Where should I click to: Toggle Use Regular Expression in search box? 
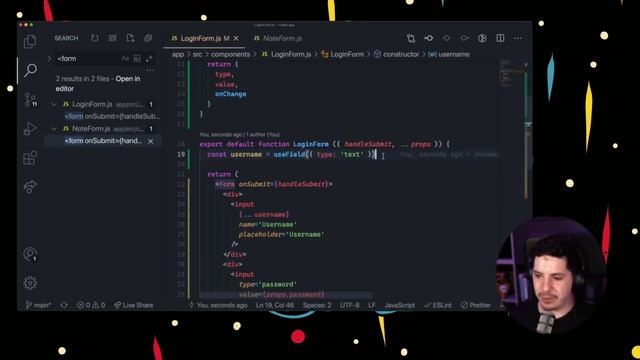[149, 59]
